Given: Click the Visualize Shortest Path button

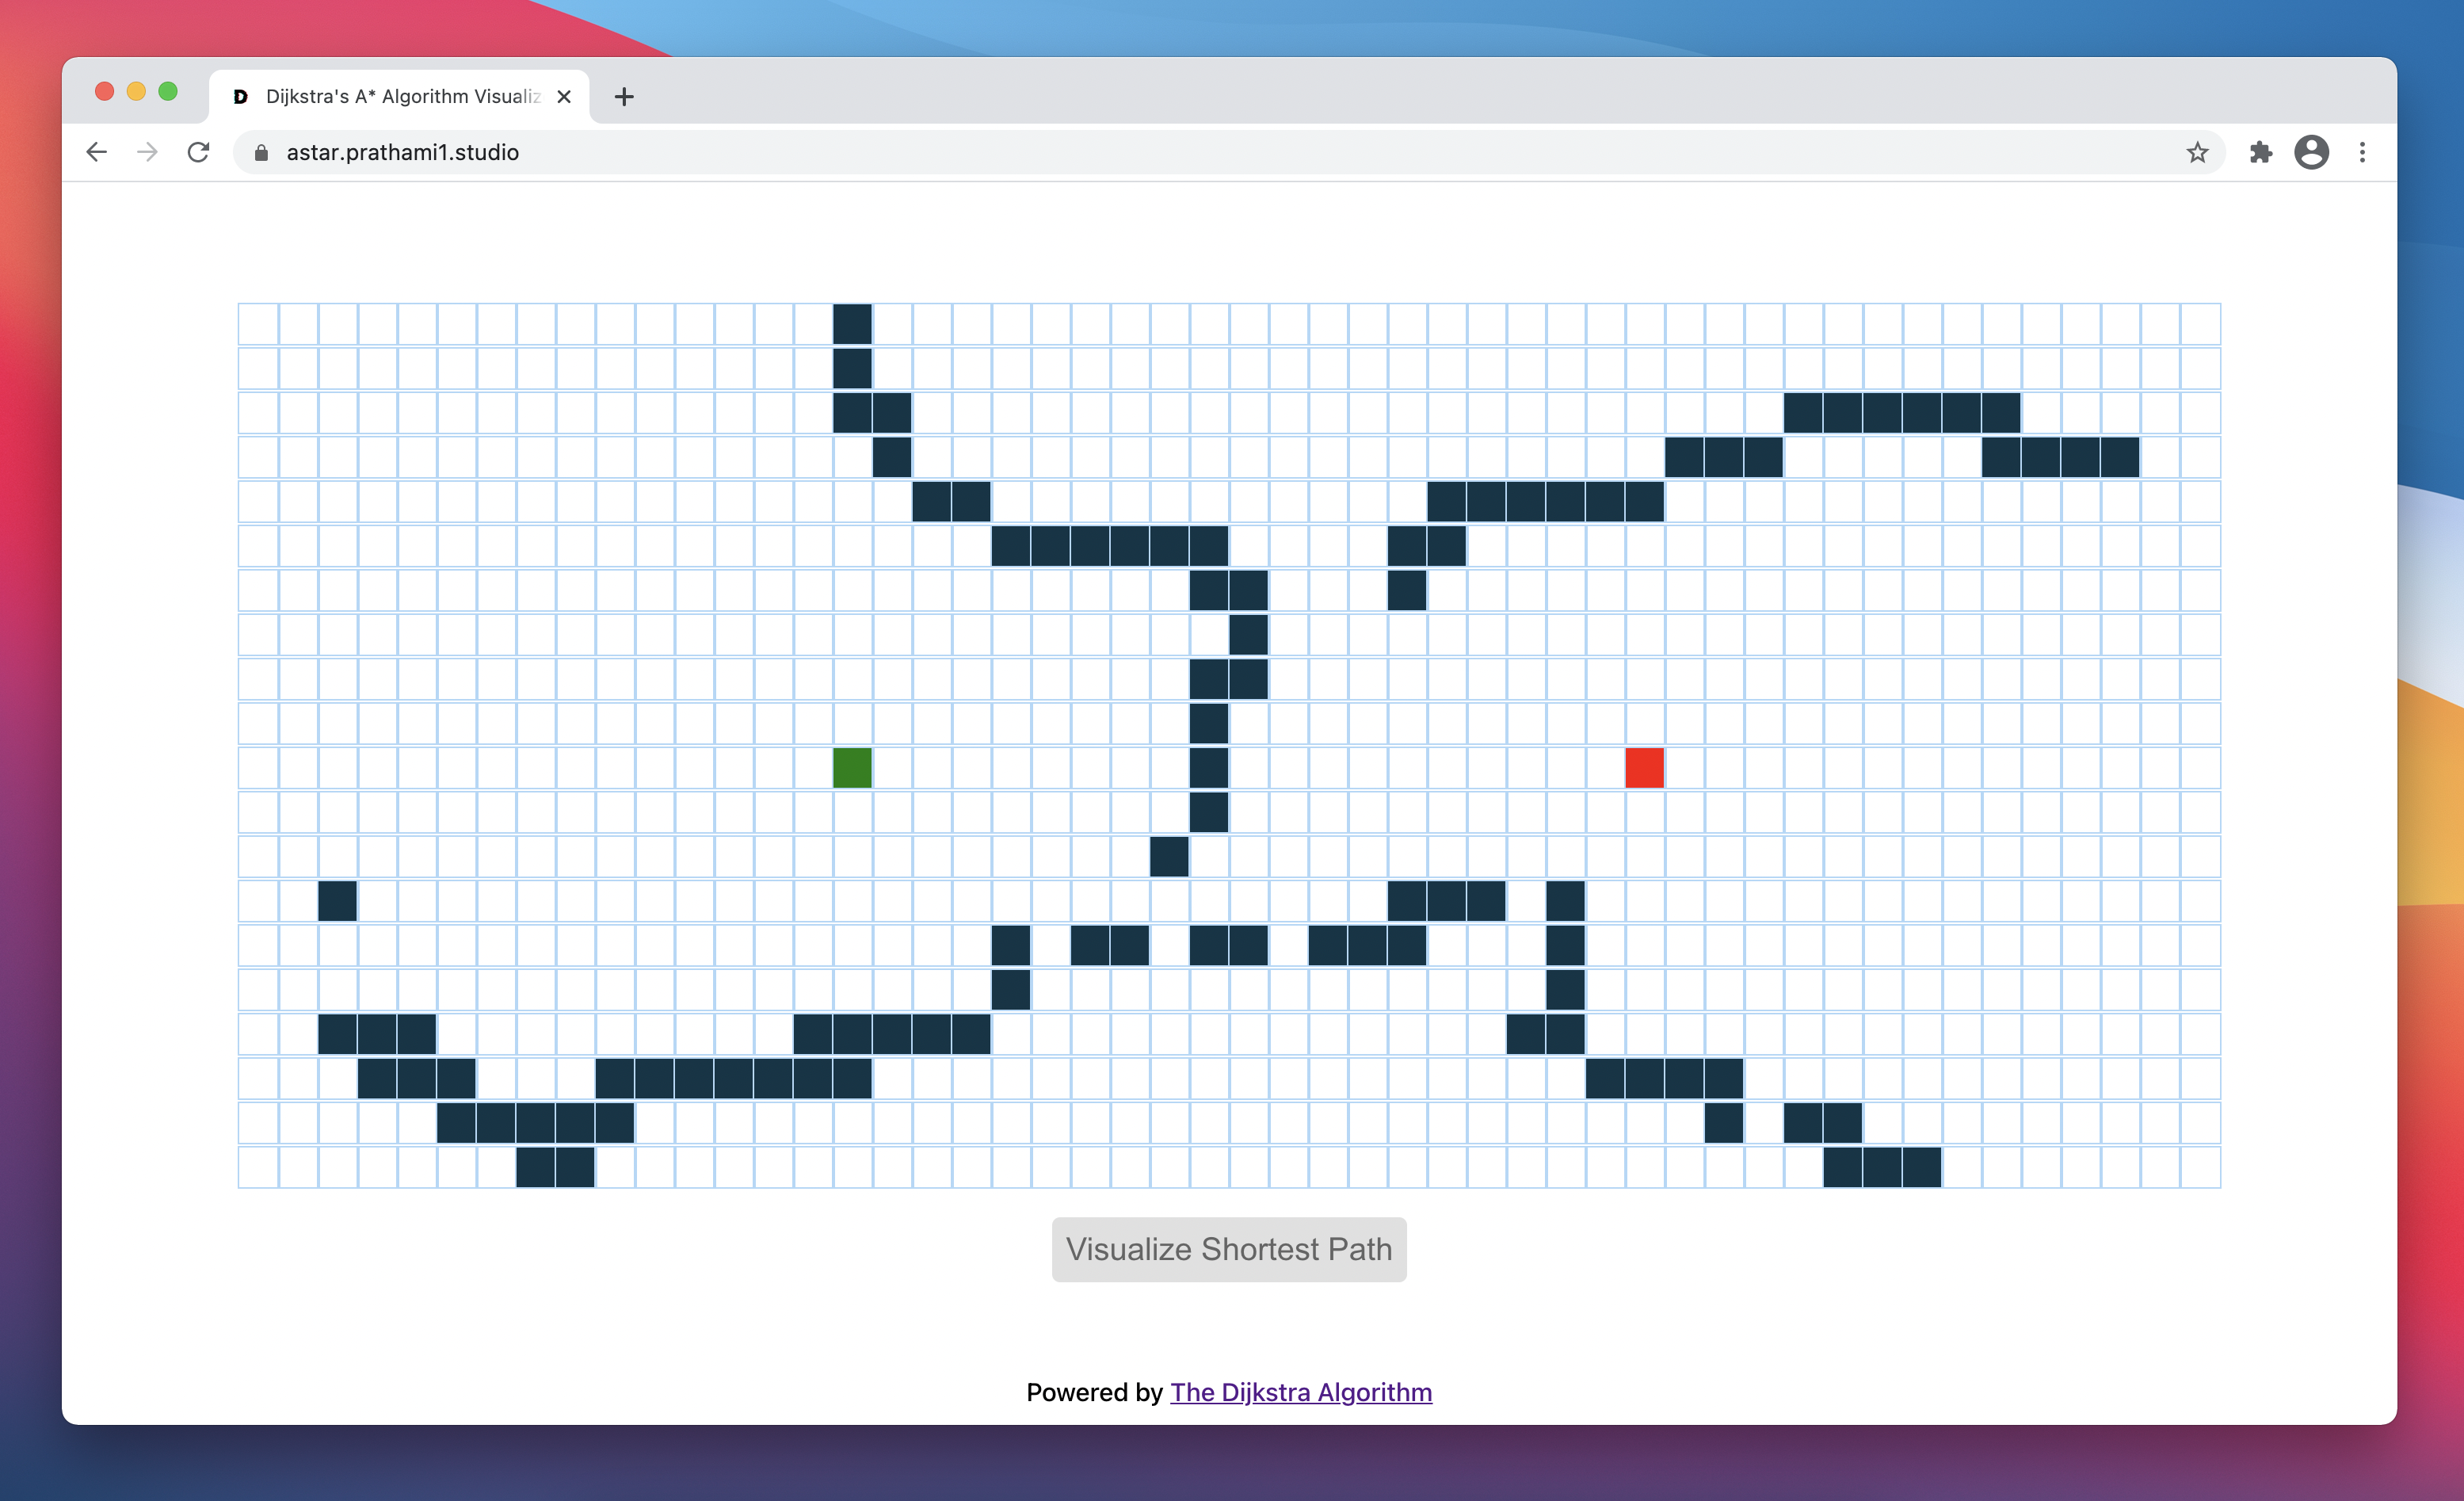Looking at the screenshot, I should click(1228, 1249).
